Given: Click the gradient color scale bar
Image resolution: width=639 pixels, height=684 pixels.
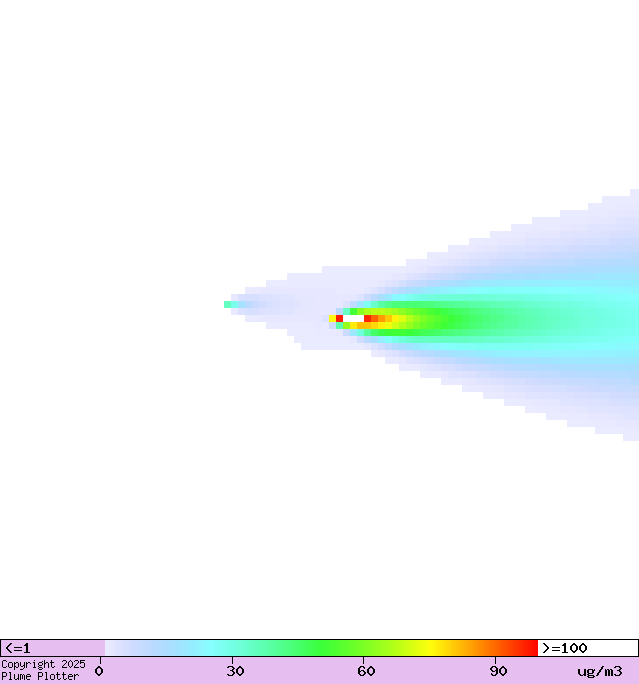Looking at the screenshot, I should (x=321, y=648).
